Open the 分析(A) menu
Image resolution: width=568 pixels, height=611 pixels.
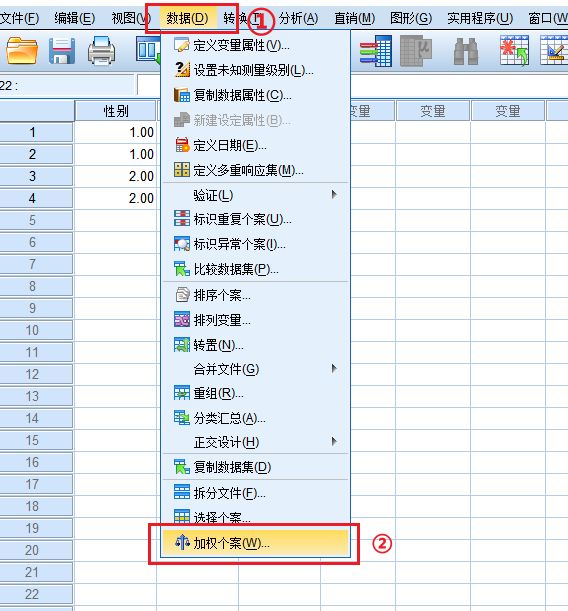point(298,18)
